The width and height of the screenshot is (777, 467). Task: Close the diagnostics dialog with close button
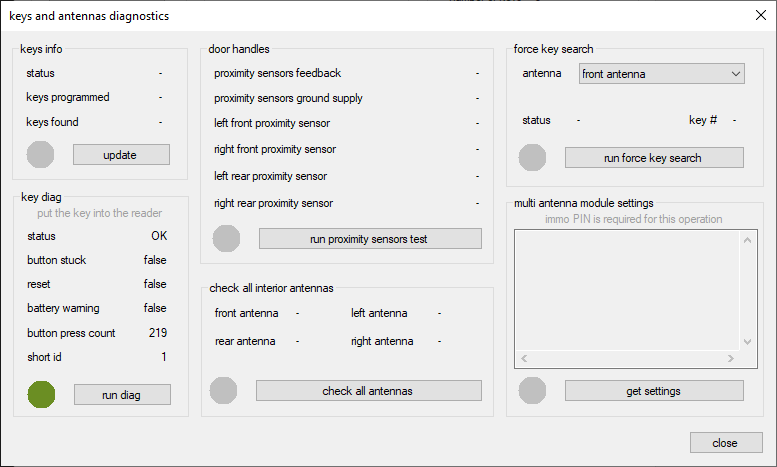pyautogui.click(x=725, y=443)
